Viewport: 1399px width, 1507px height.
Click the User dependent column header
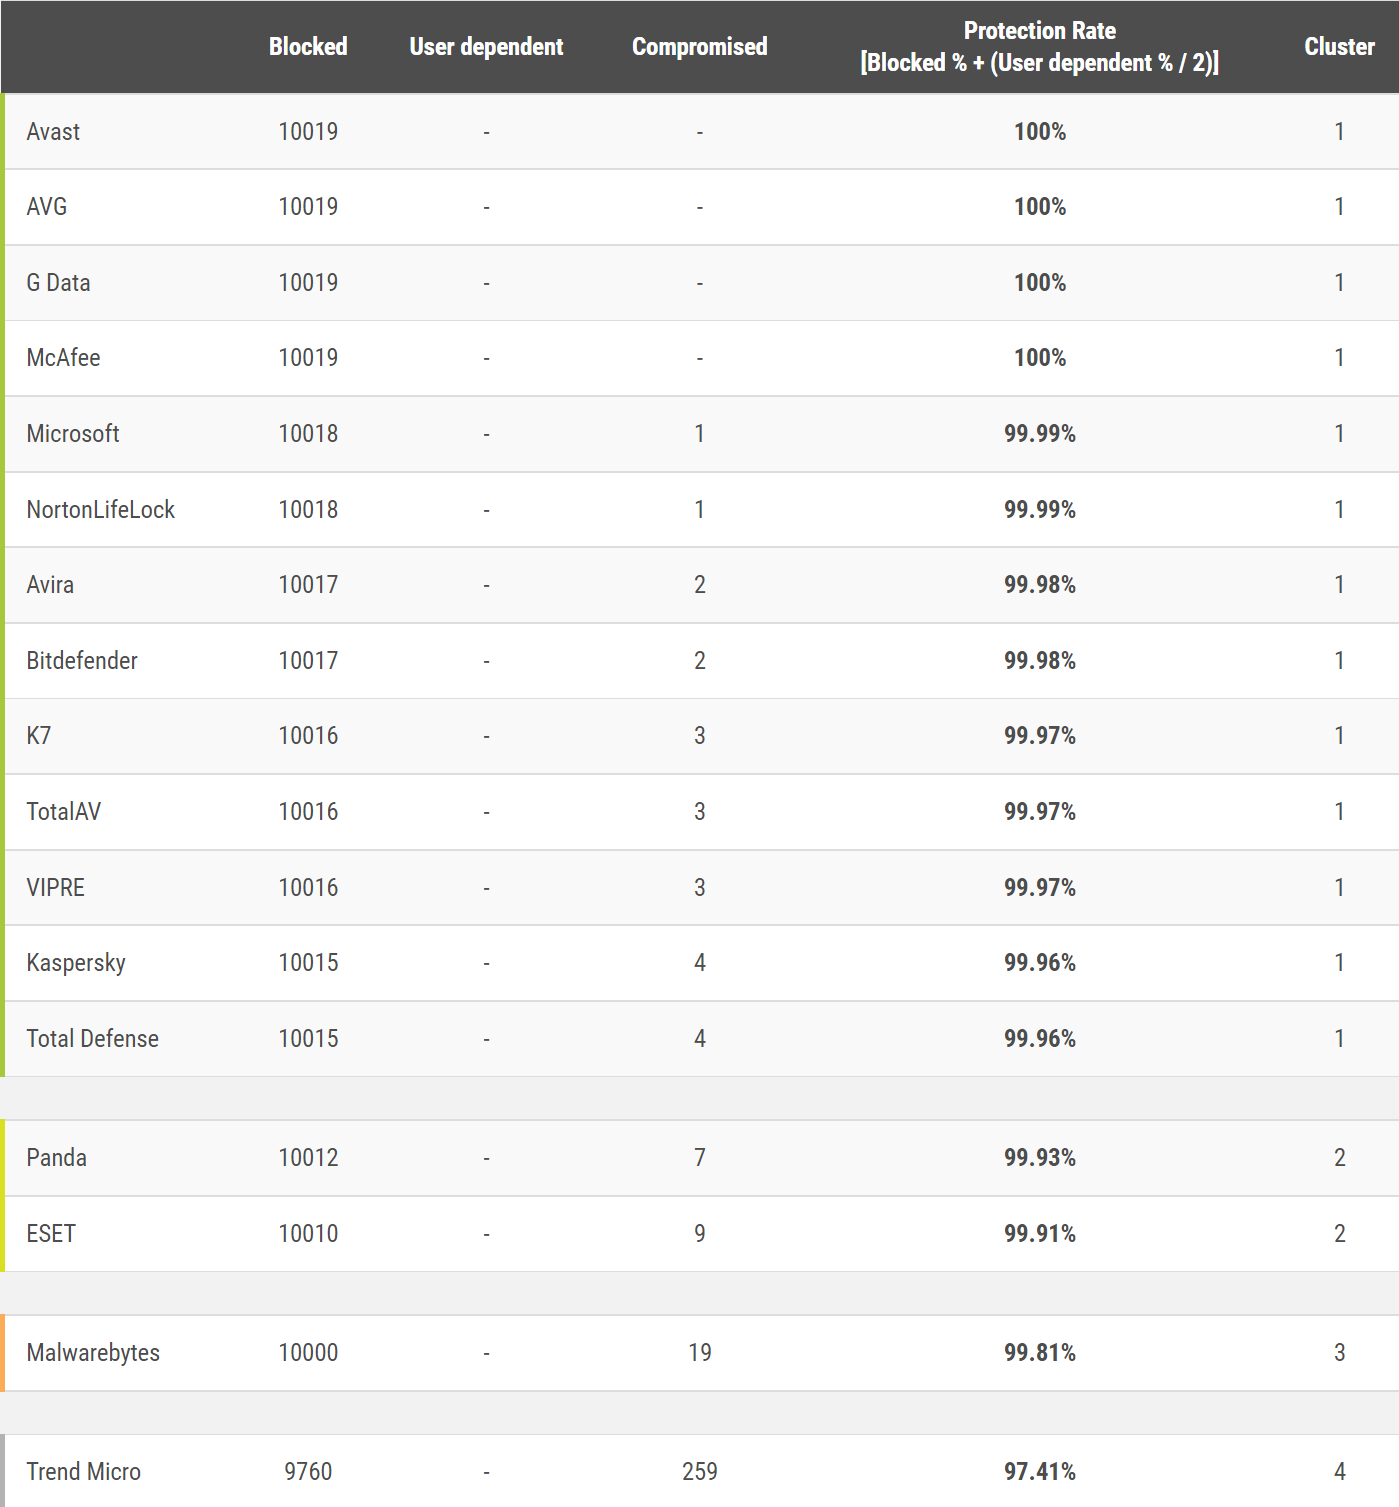[486, 47]
